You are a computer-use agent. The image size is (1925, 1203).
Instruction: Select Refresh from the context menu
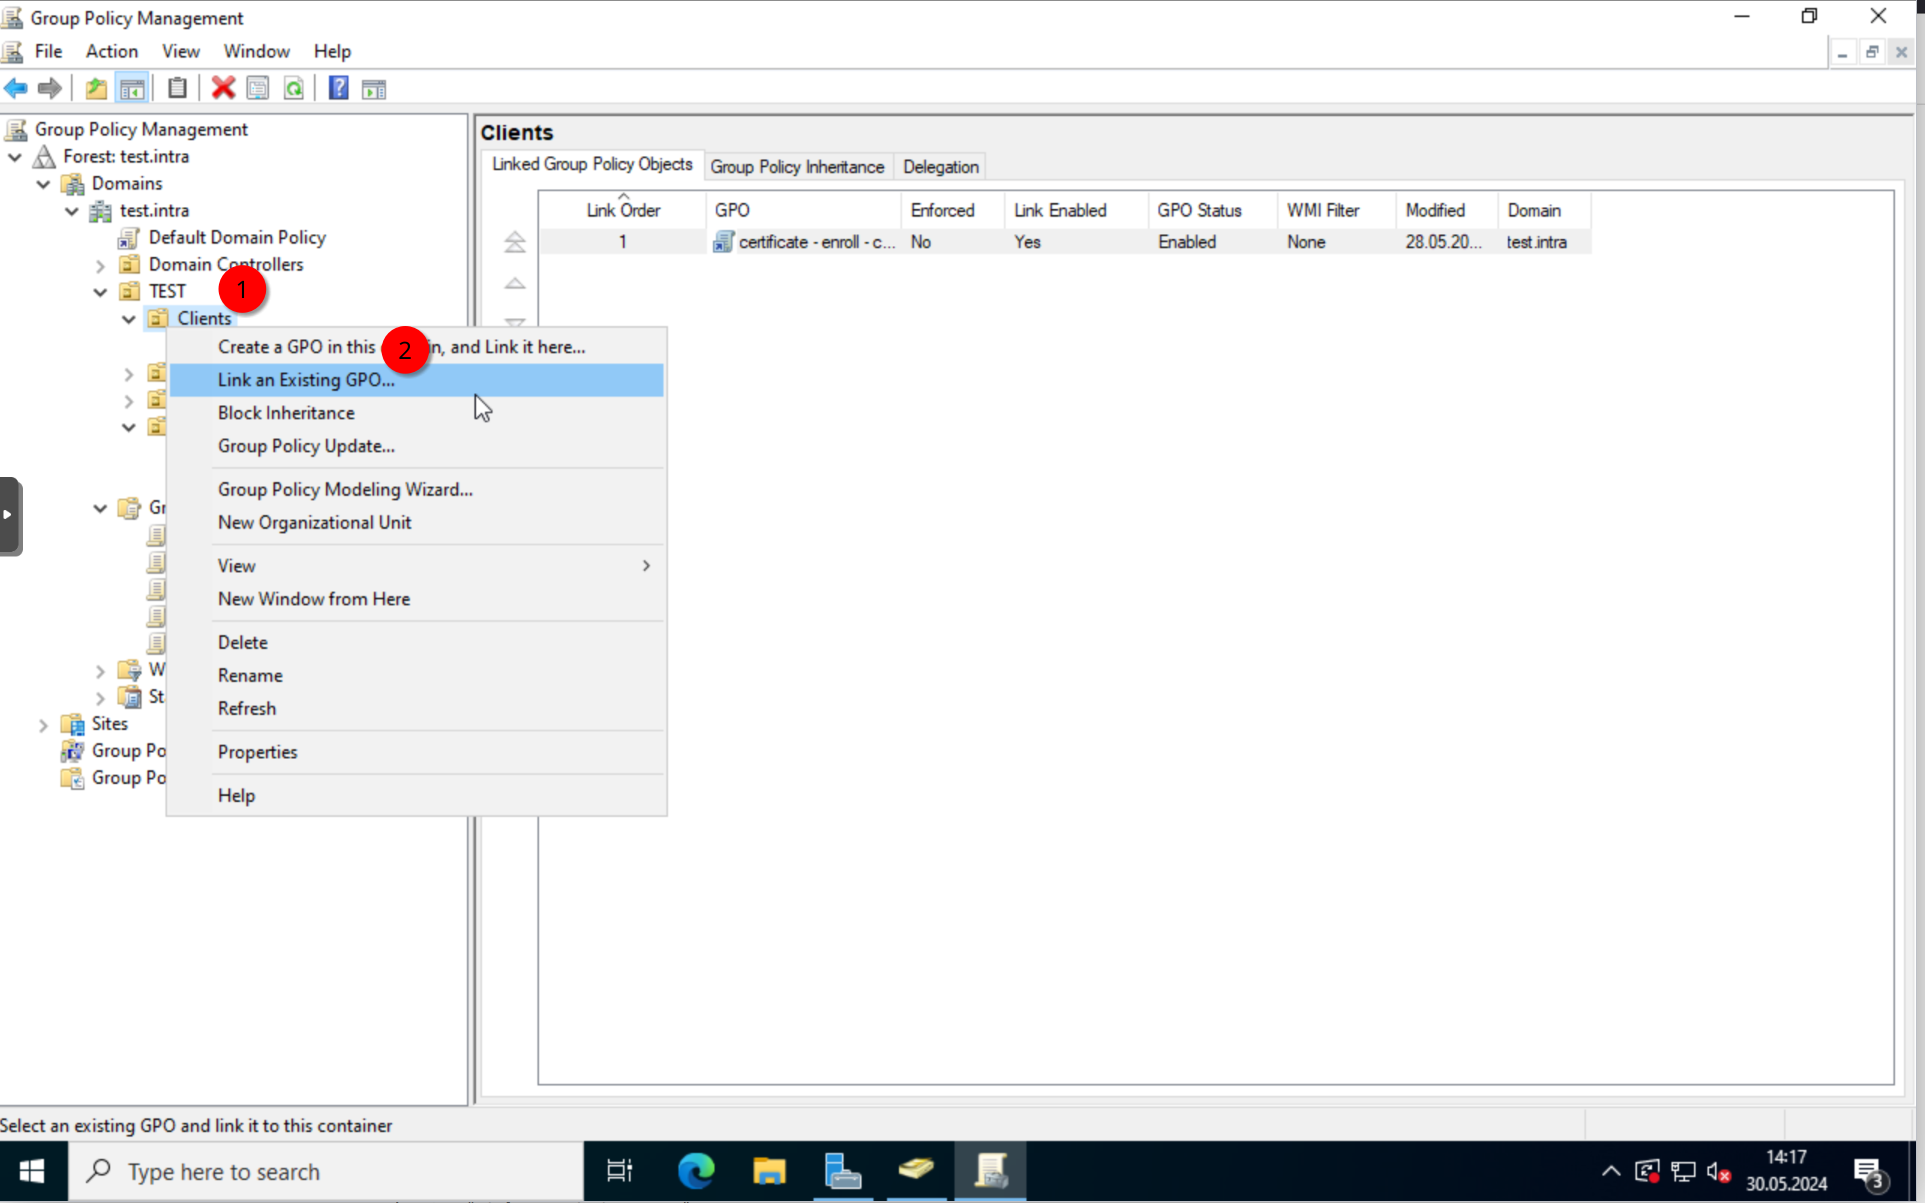pos(416,708)
